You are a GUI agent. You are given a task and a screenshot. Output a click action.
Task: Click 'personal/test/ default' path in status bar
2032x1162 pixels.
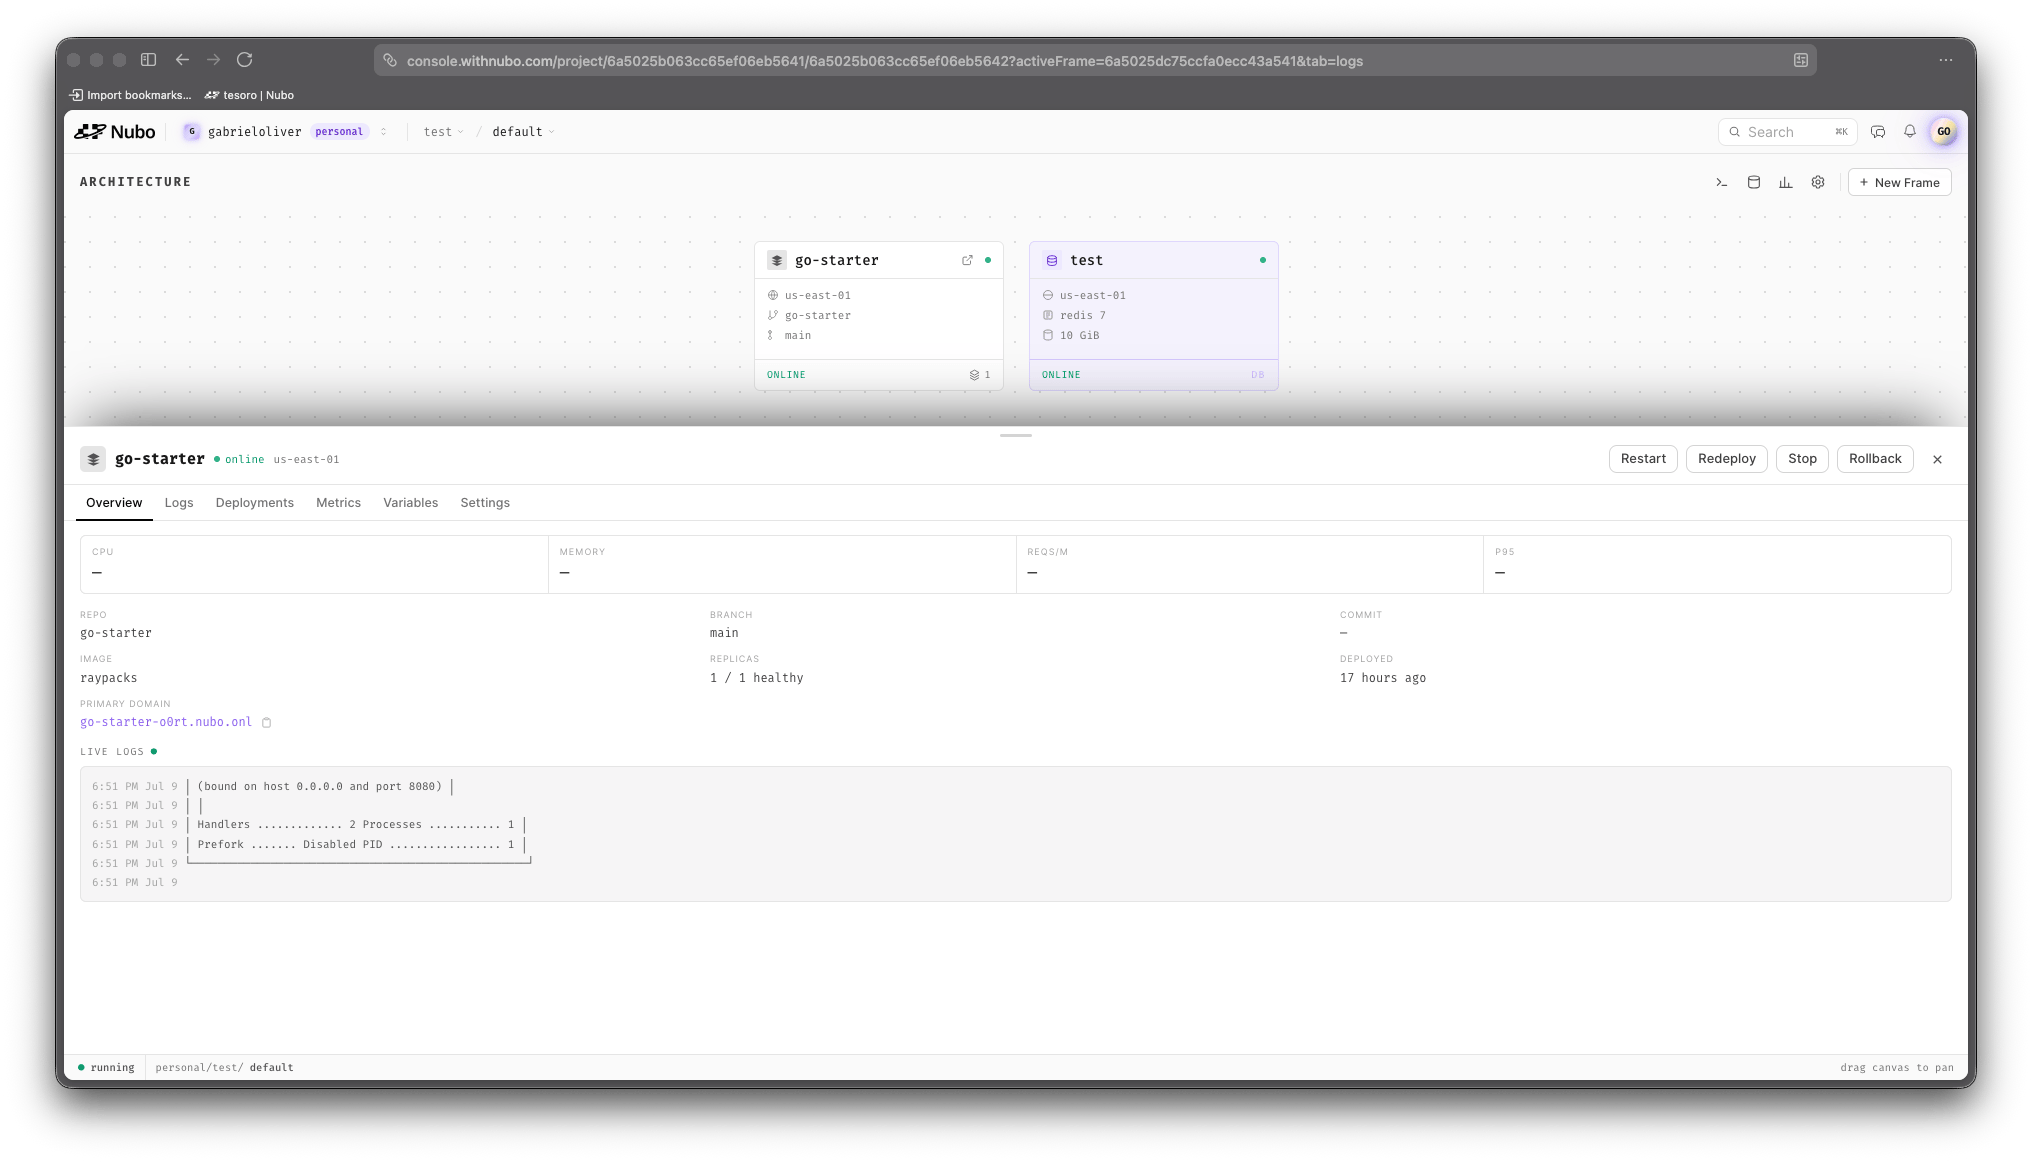(x=224, y=1068)
